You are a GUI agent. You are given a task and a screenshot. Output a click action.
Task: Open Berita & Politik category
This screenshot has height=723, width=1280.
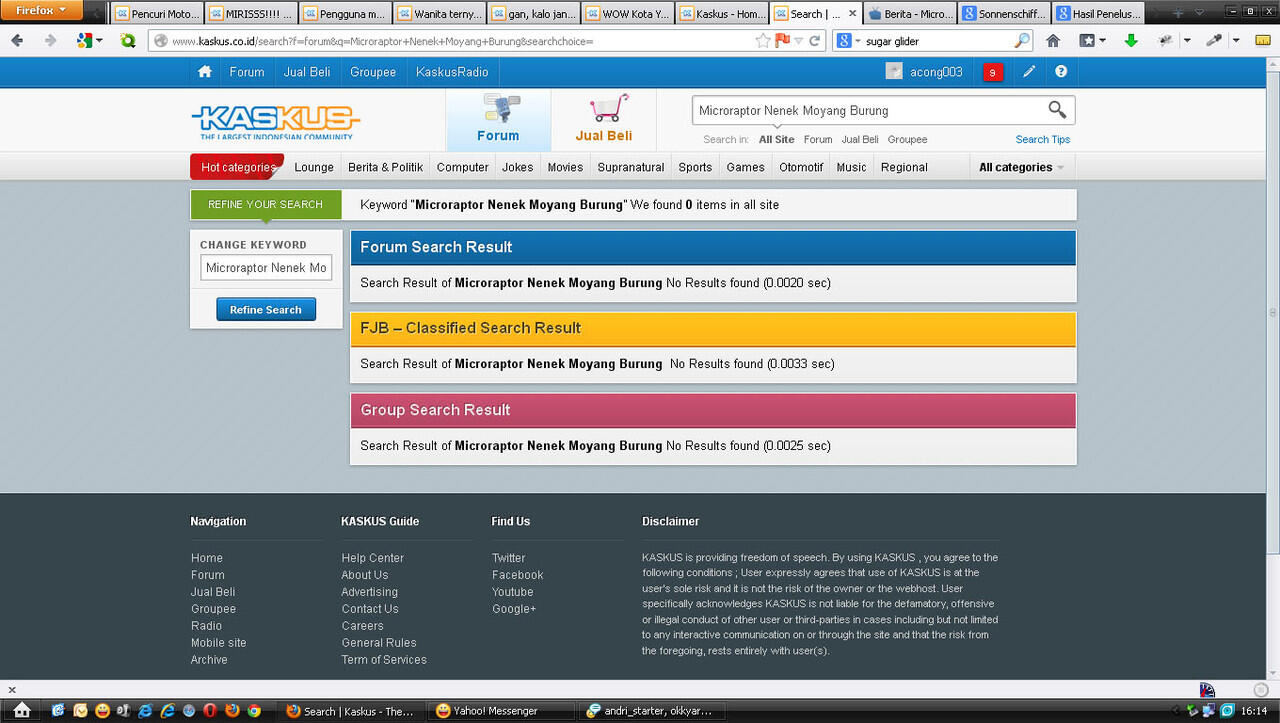[385, 167]
